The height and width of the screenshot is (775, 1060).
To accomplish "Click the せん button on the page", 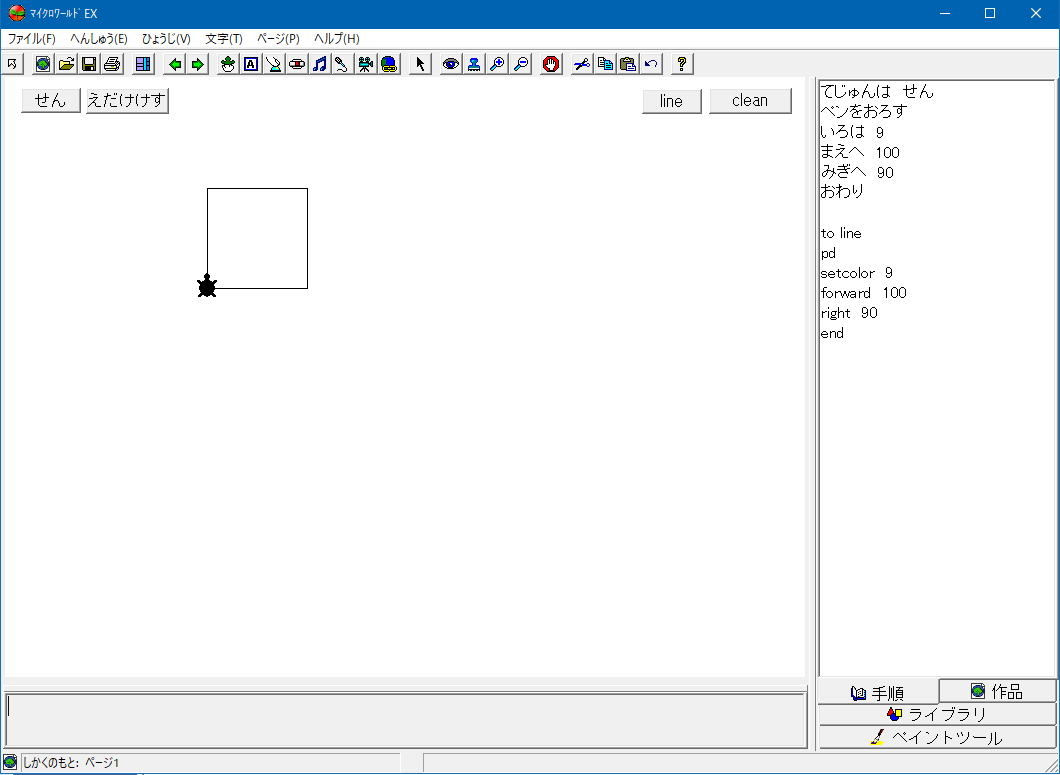I will [51, 101].
